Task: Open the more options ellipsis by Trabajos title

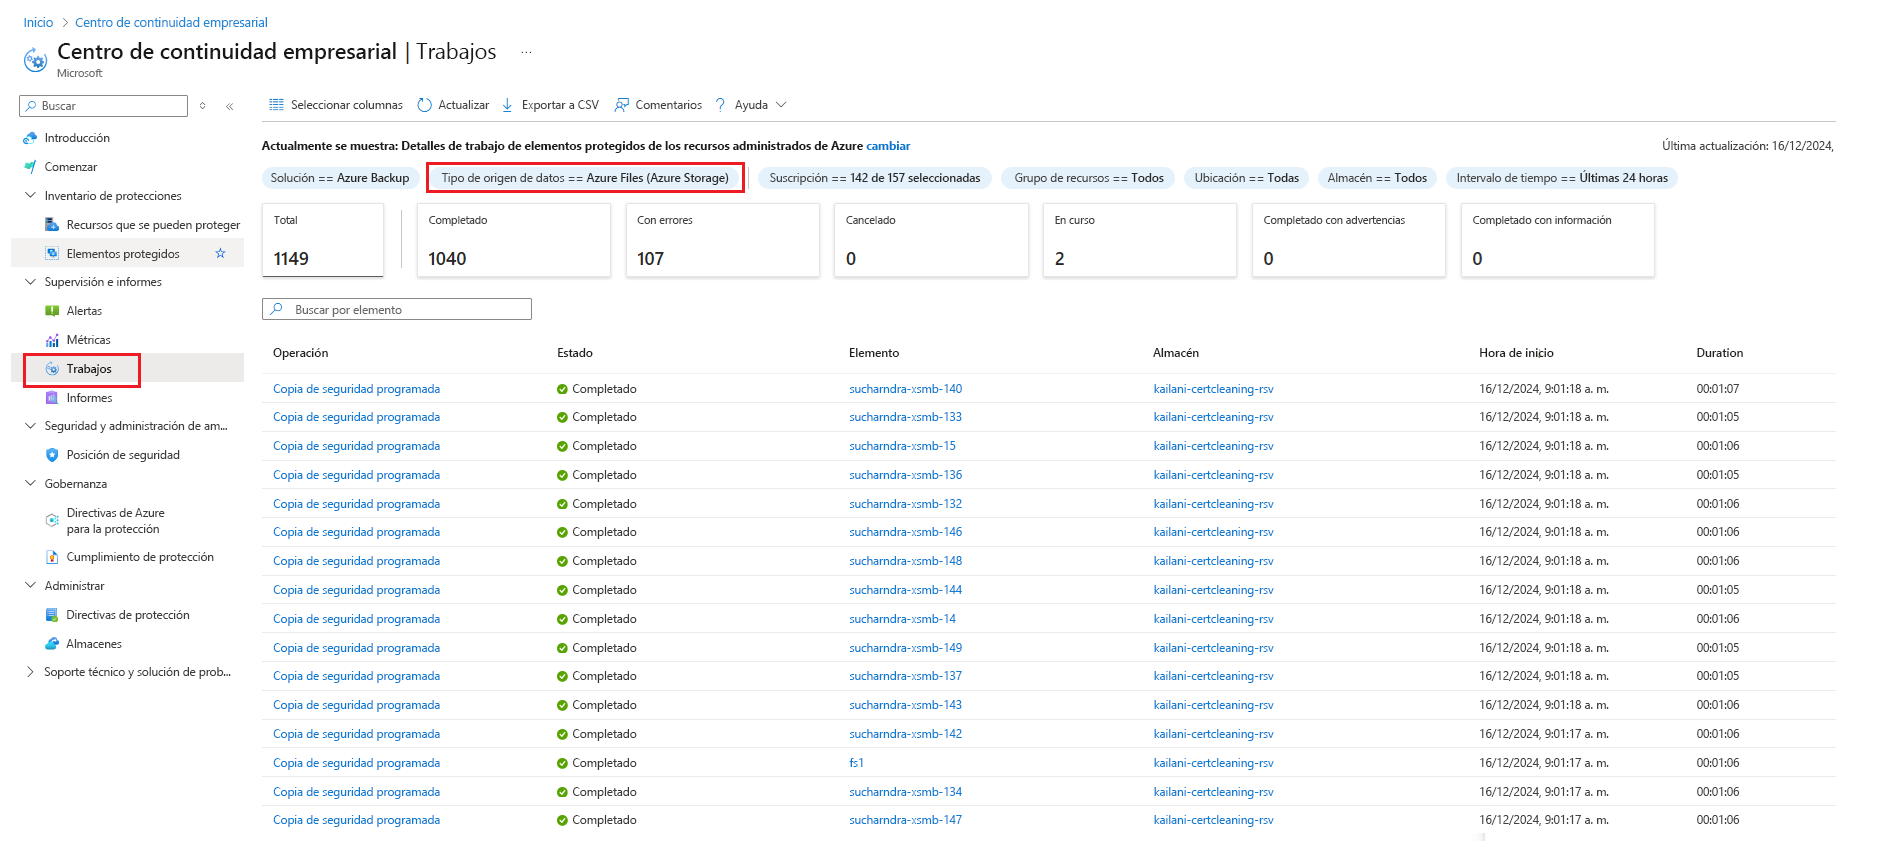Action: pyautogui.click(x=526, y=52)
